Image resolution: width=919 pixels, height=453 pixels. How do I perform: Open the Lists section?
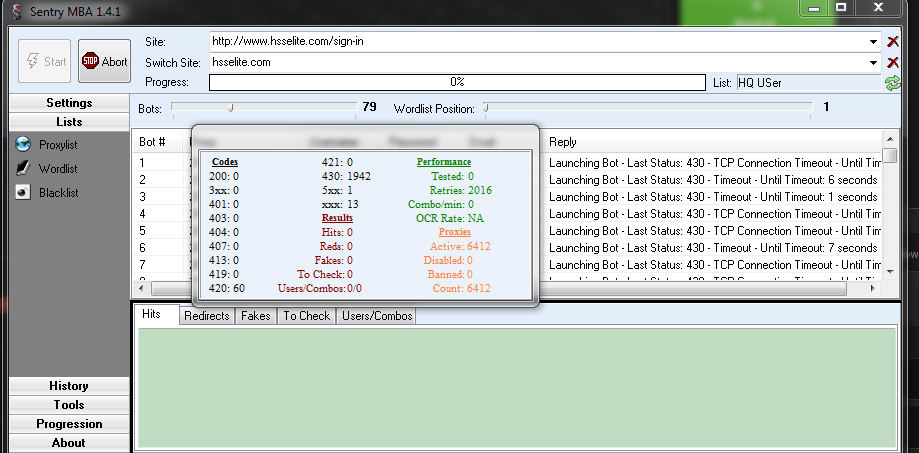pos(69,122)
